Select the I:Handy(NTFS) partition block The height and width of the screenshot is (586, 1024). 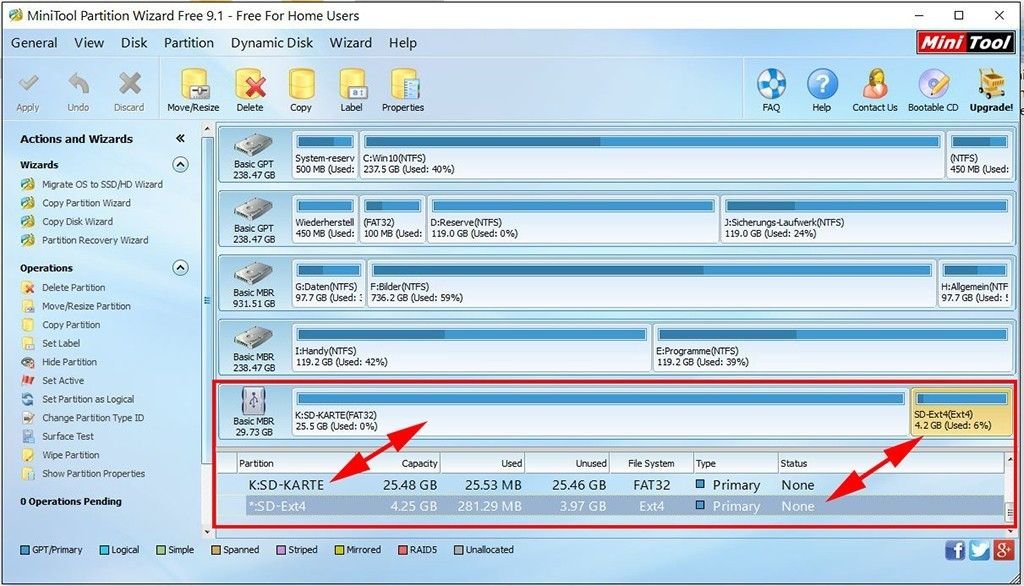(472, 347)
